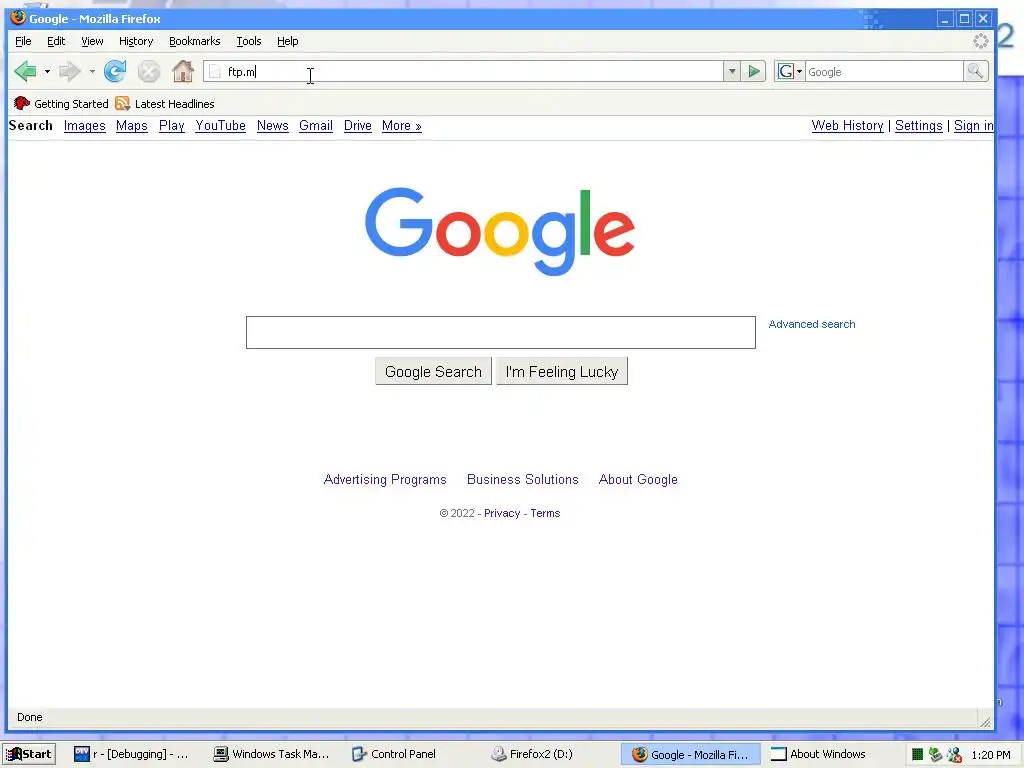1024x768 pixels.
Task: Open the Edit menu
Action: pos(56,41)
